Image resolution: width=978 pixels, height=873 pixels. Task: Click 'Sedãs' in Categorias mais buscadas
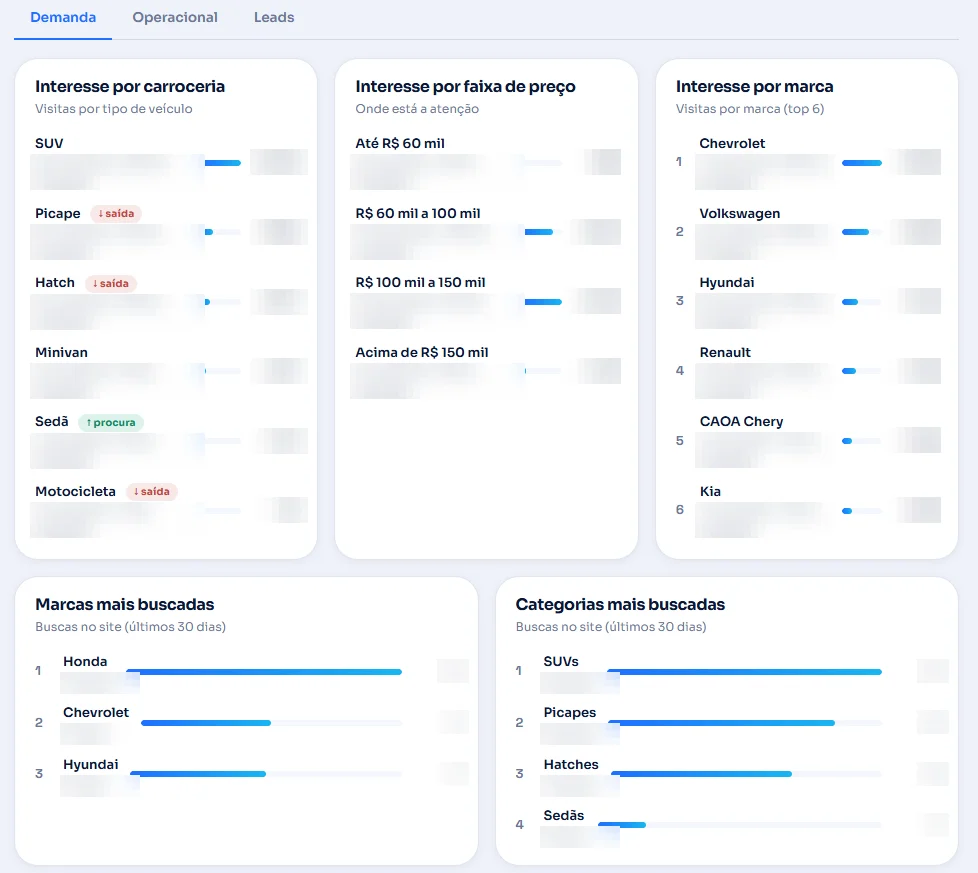[564, 816]
